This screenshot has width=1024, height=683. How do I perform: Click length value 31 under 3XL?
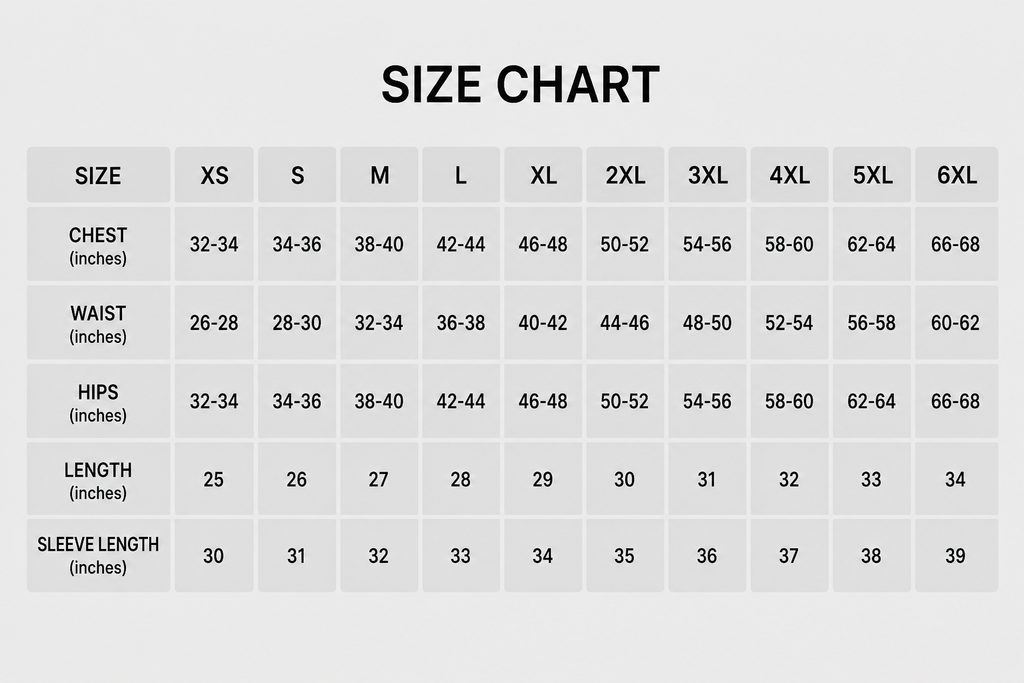click(x=707, y=479)
